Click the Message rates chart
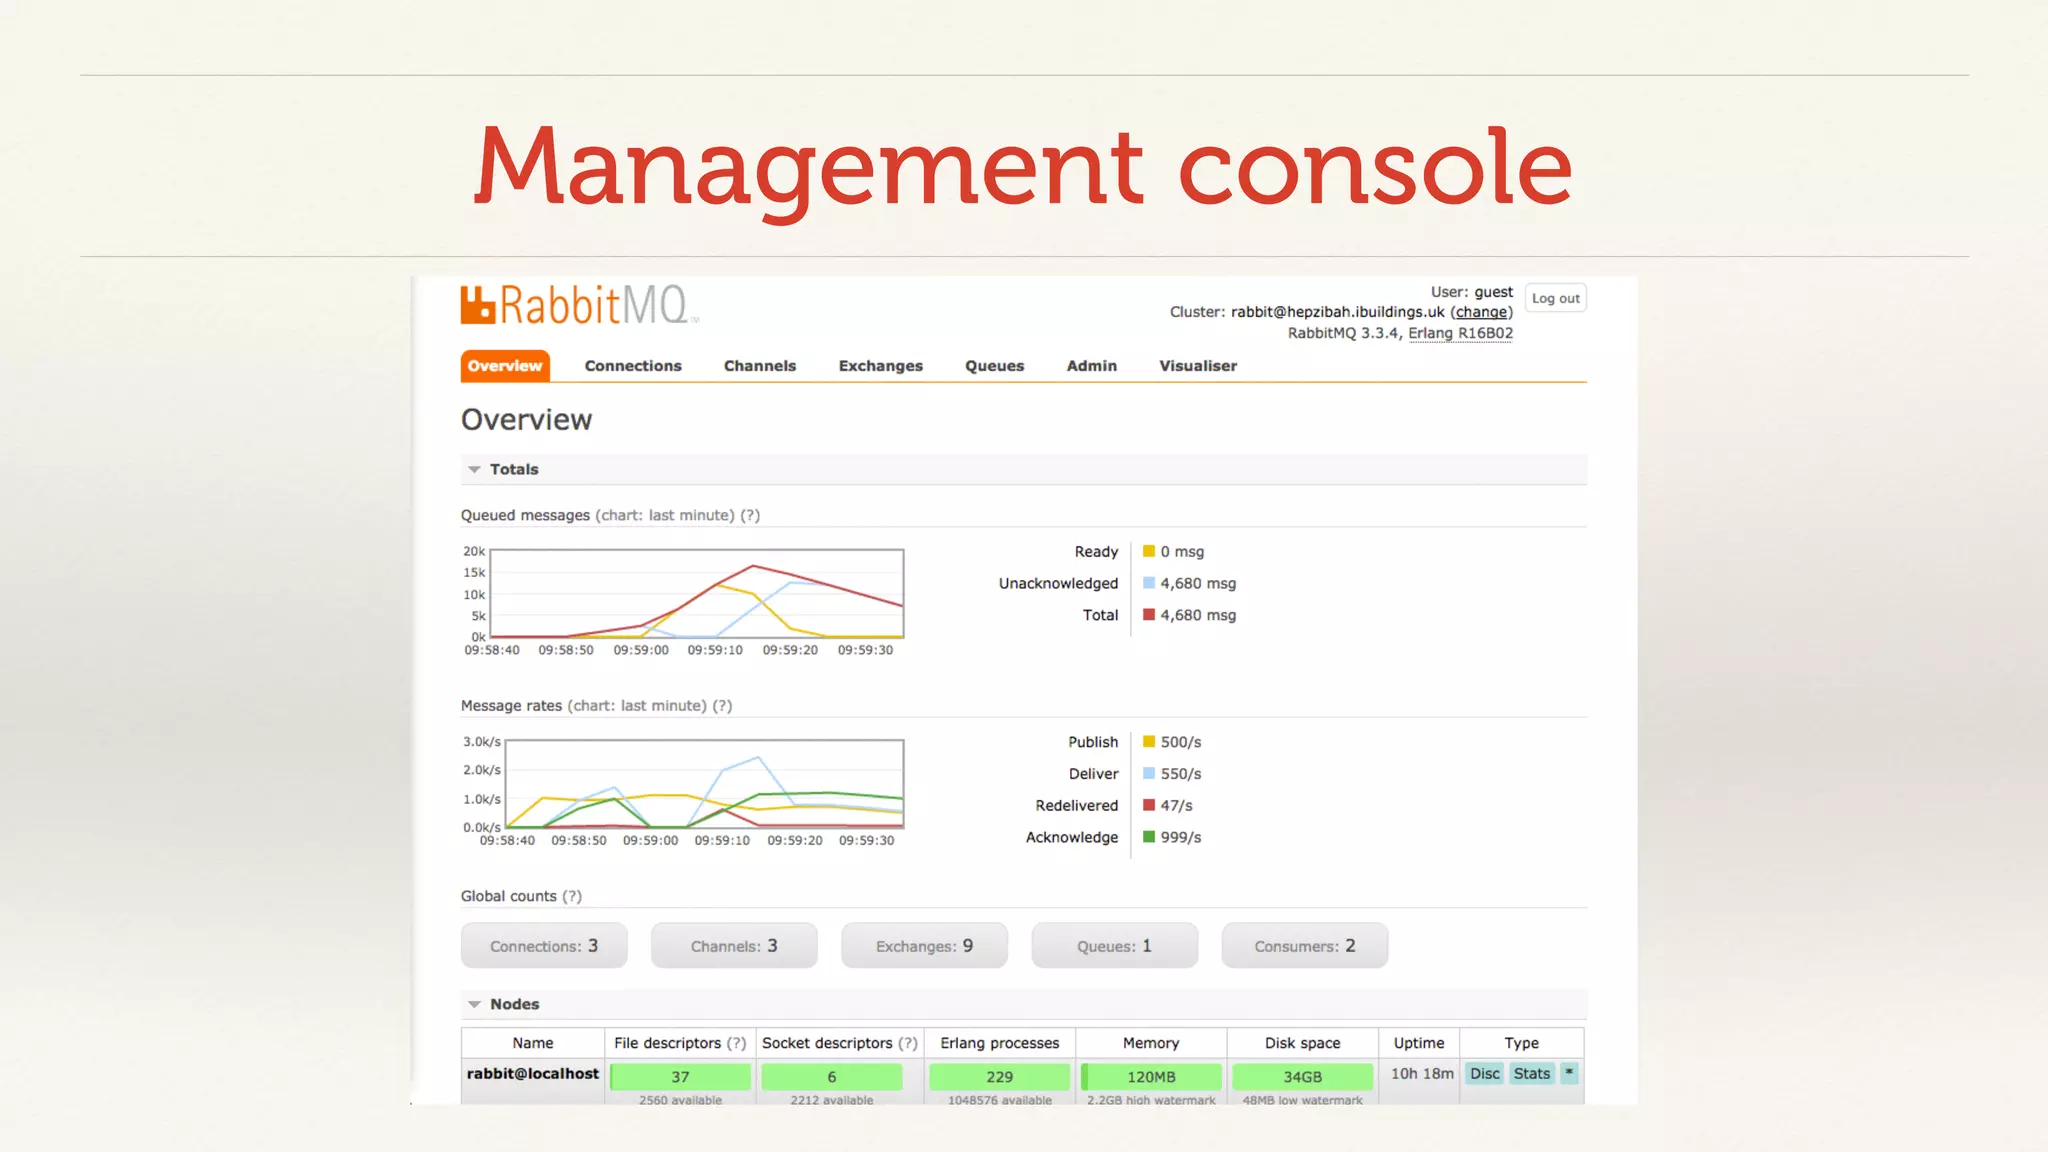 705,784
